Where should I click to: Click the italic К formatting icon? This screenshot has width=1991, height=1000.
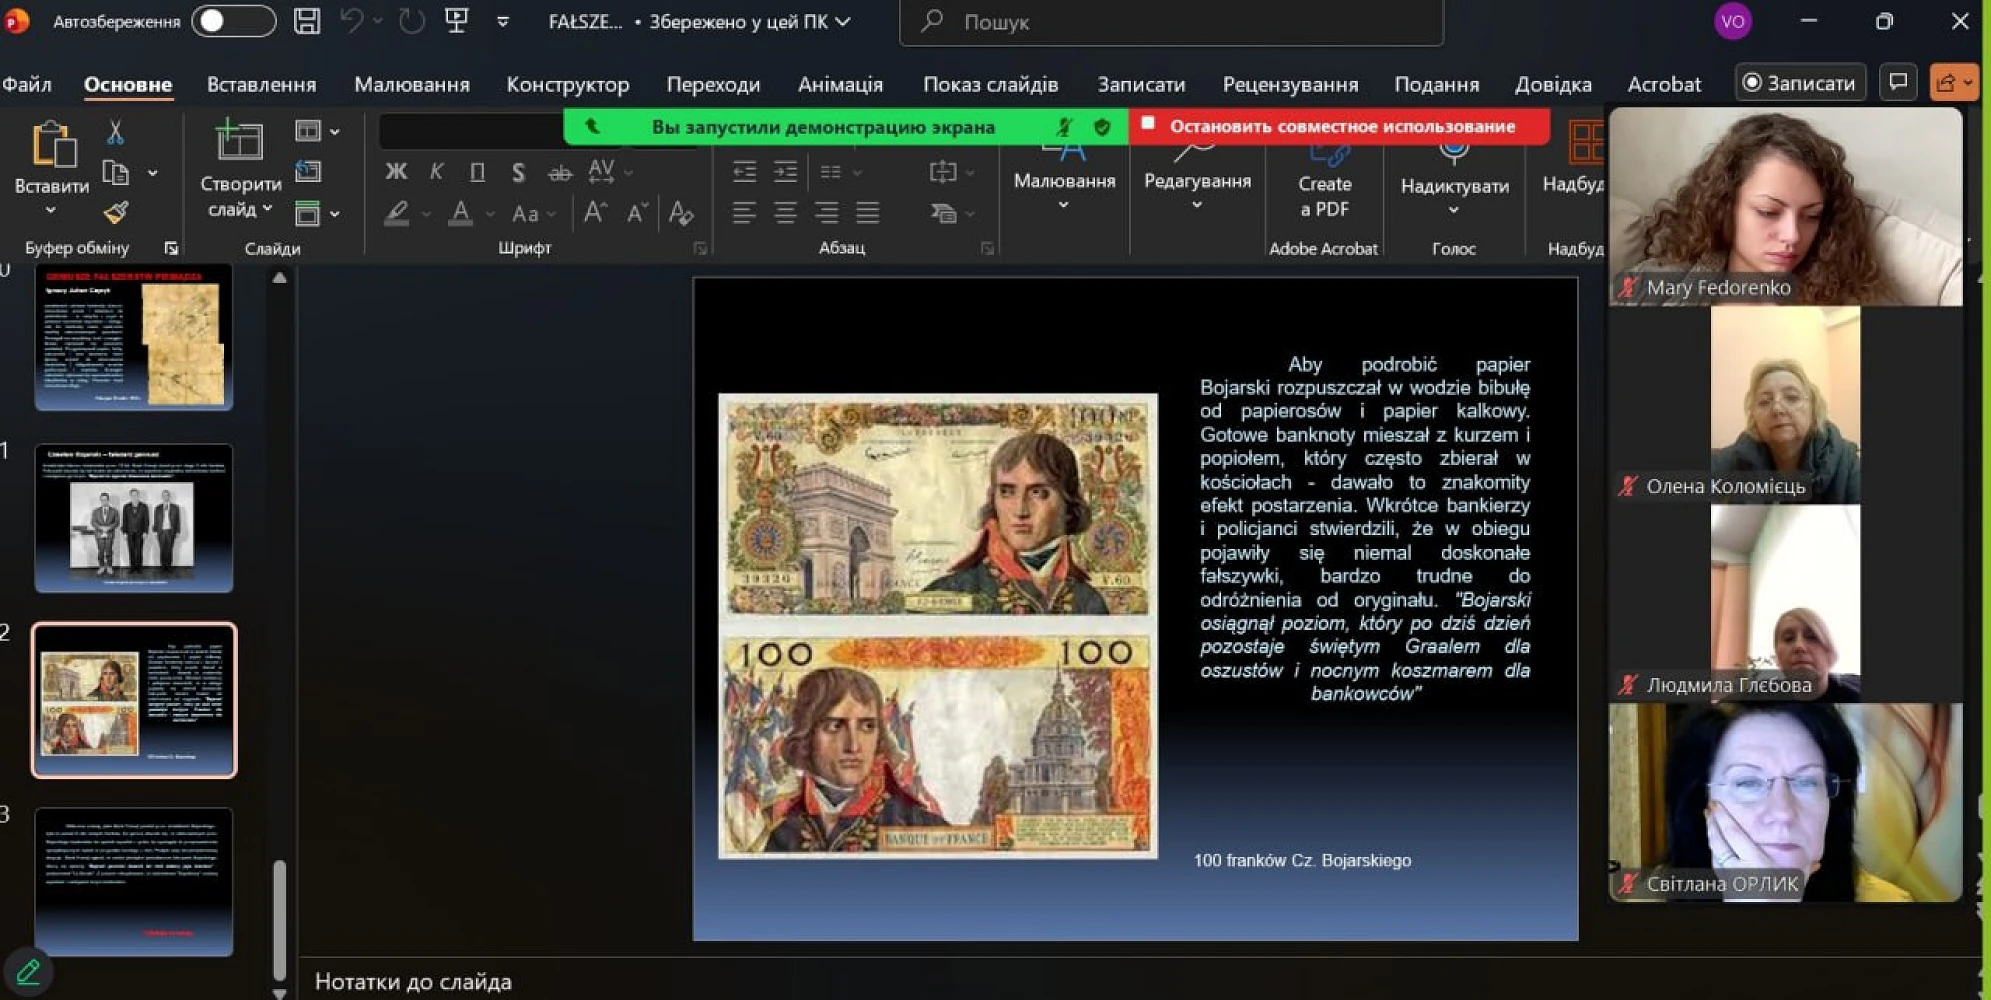pyautogui.click(x=436, y=172)
